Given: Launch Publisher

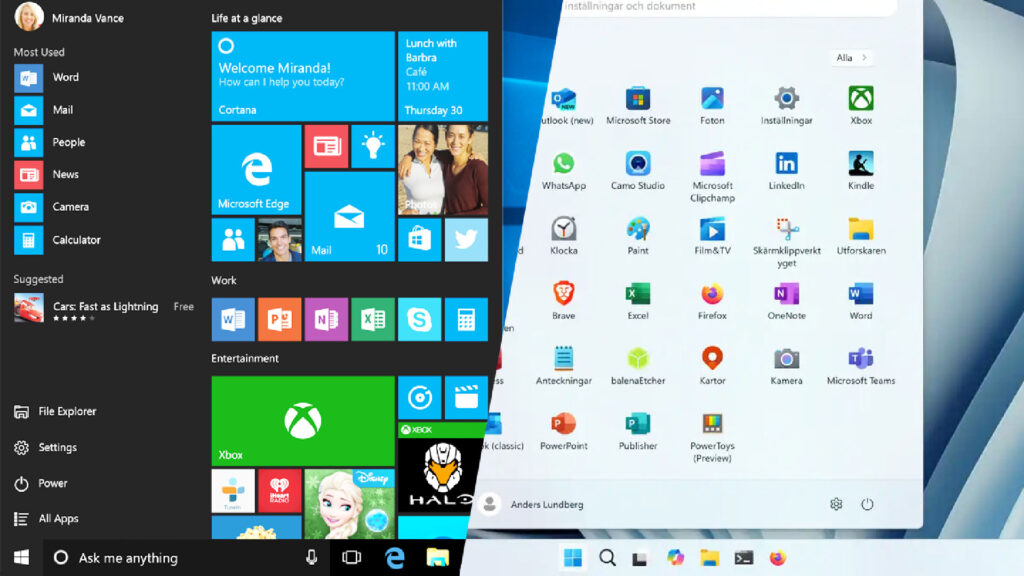Looking at the screenshot, I should (638, 432).
